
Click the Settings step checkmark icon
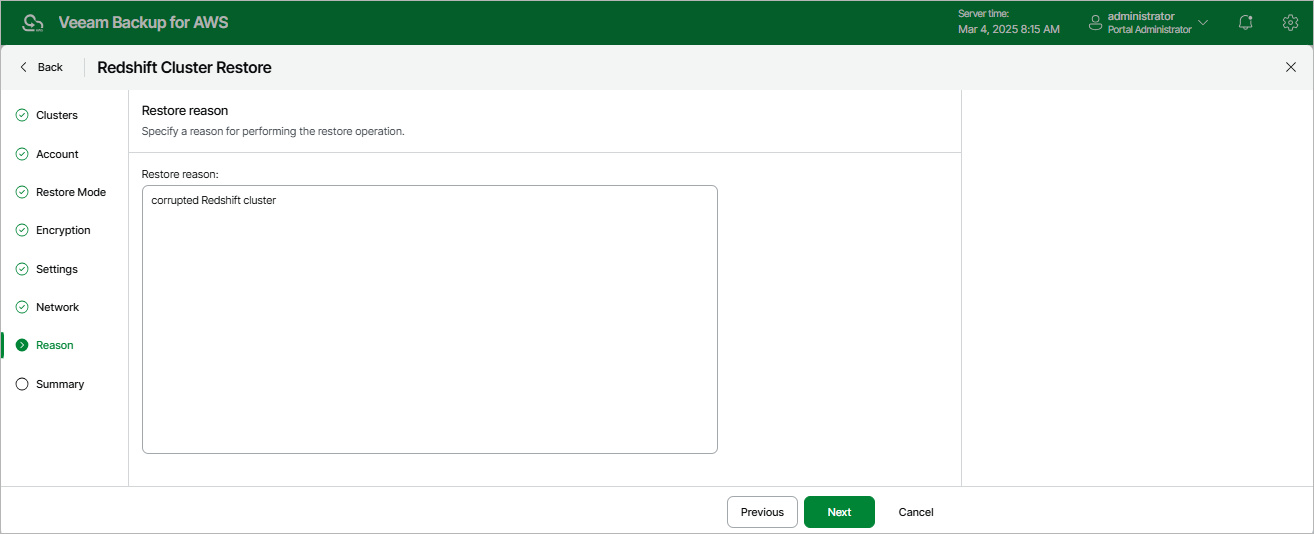(22, 269)
